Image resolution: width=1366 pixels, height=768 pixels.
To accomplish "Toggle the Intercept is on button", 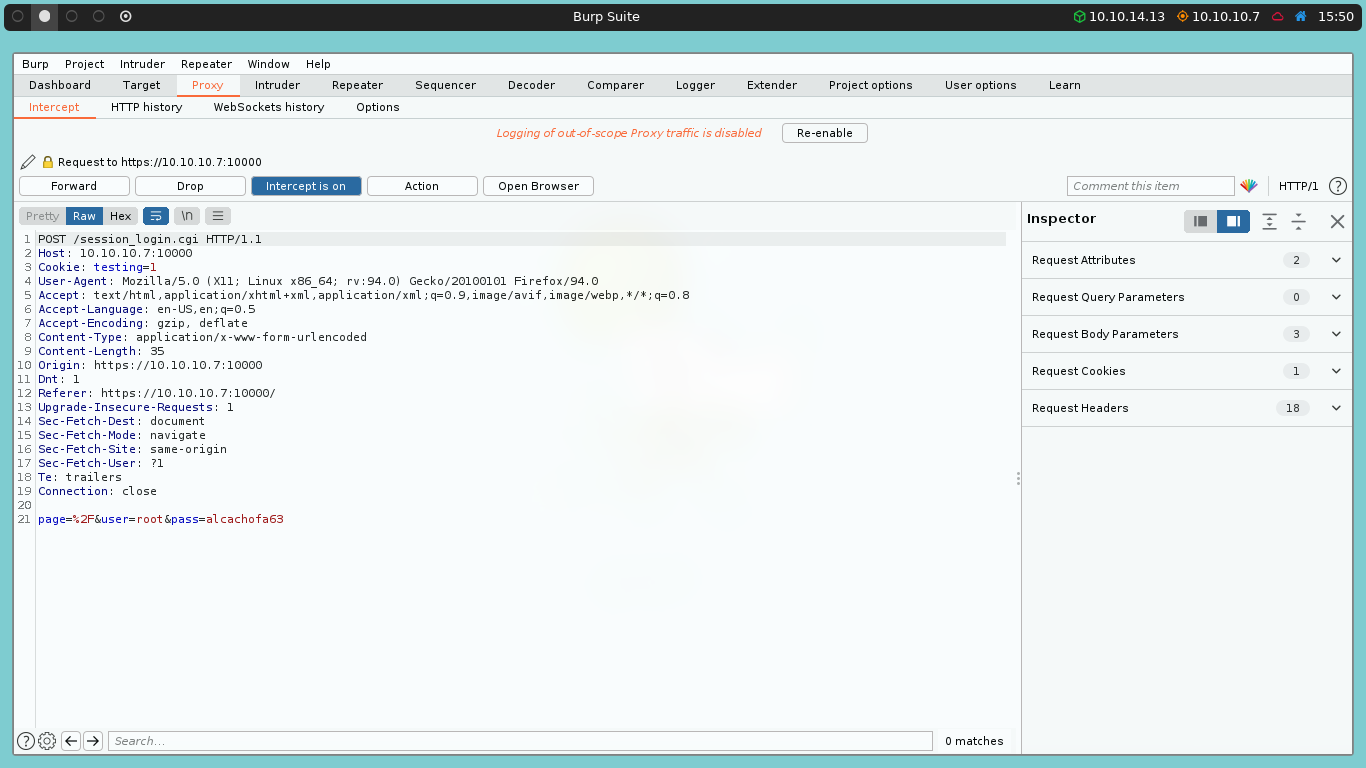I will (x=306, y=186).
